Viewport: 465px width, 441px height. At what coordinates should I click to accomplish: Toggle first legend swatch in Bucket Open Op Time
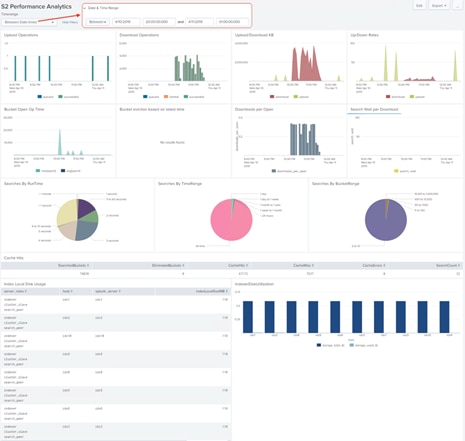38,171
